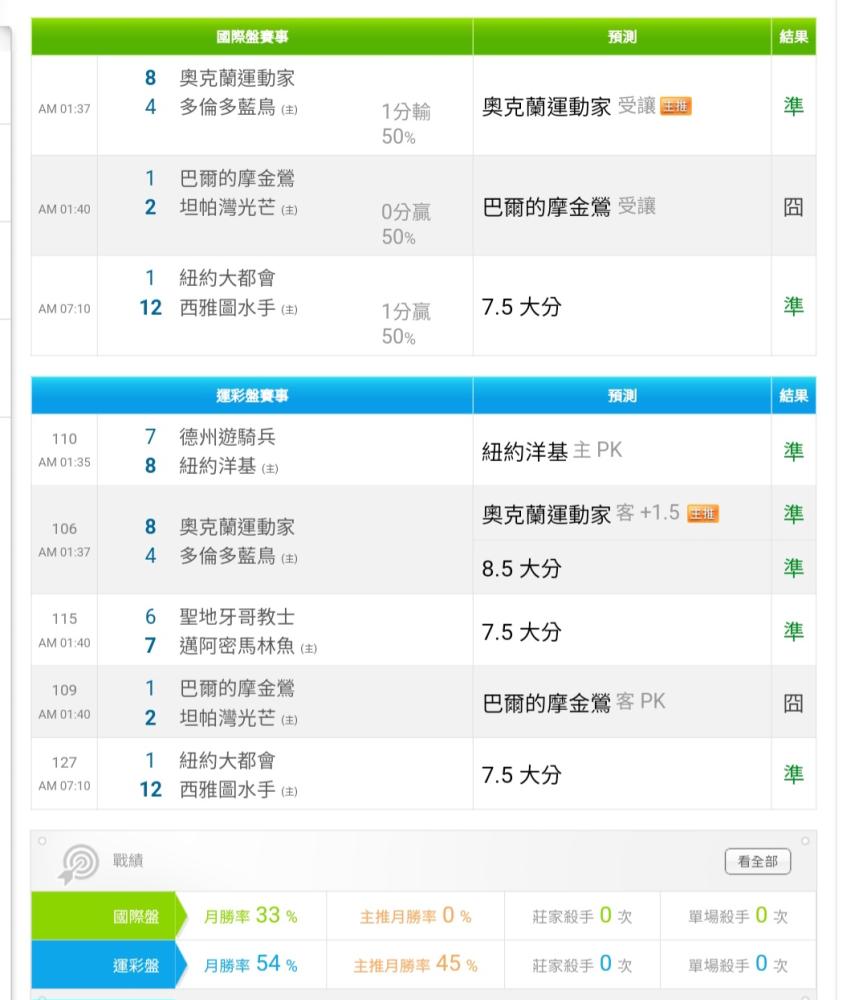Viewport: 867px width, 1000px height.
Task: Click 7.5 大分 prediction in game 115 row
Action: [x=521, y=632]
